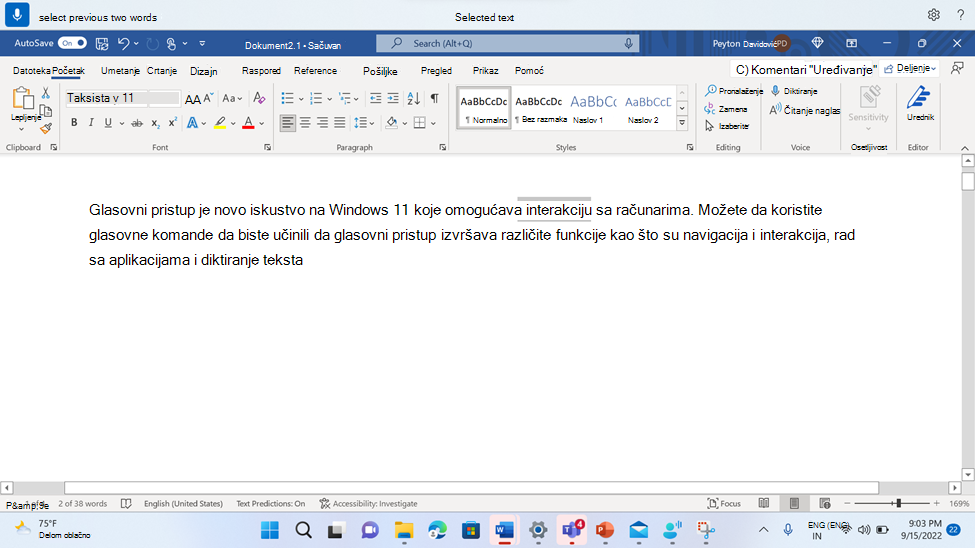Toggle Subscript formatting
Screen dimensions: 975x548
[x=155, y=123]
